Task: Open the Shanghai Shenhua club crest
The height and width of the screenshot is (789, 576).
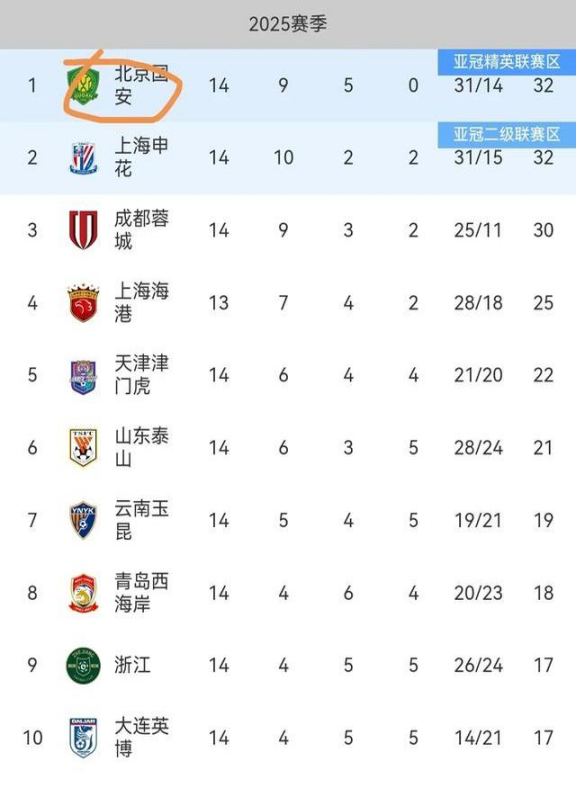Action: pyautogui.click(x=83, y=158)
